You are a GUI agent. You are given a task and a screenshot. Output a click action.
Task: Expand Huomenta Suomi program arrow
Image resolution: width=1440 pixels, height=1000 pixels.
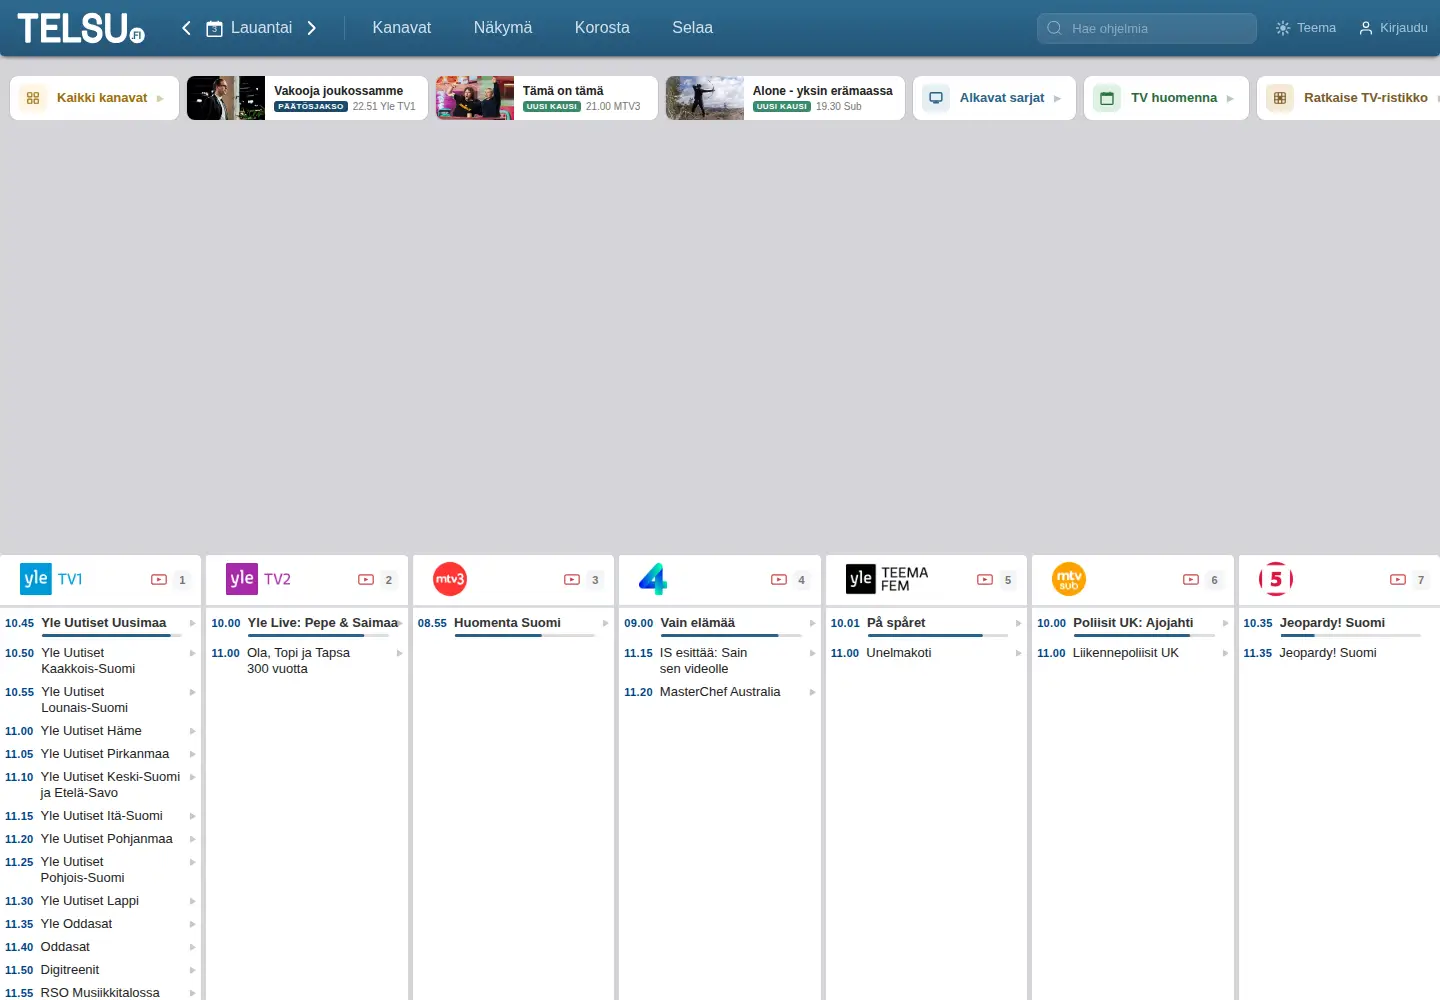click(605, 623)
